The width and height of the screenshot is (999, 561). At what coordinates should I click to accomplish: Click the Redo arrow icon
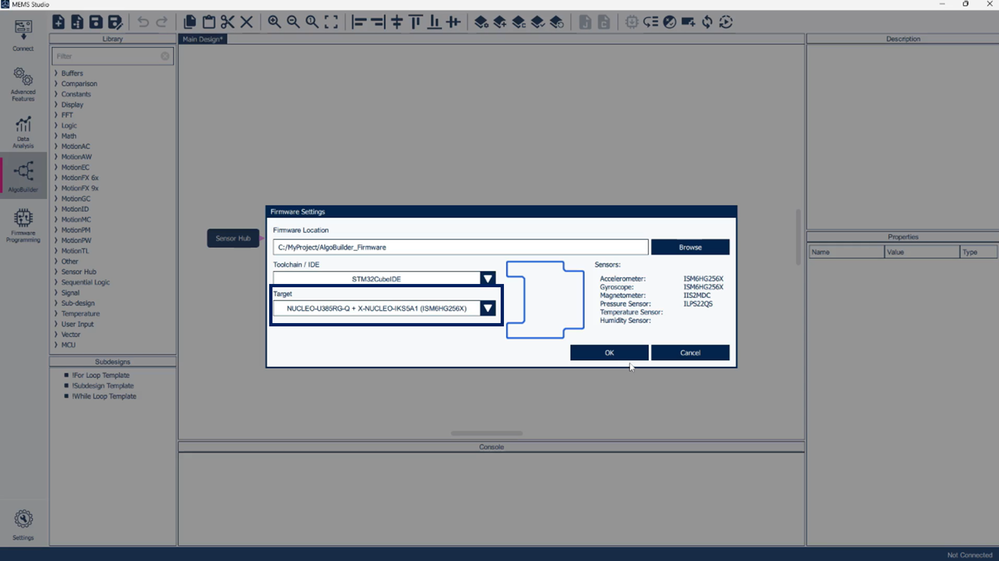tap(162, 22)
